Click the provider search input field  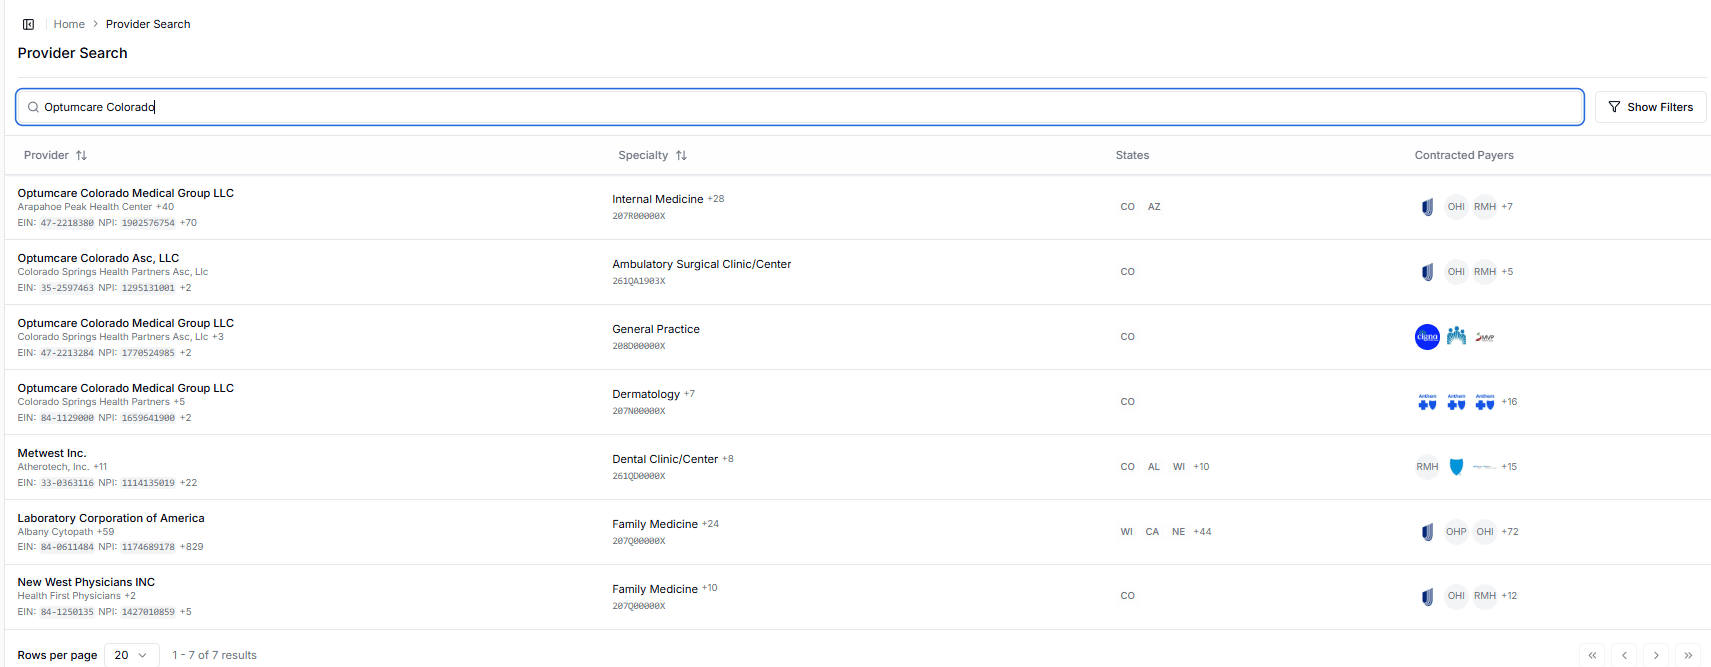click(x=800, y=107)
